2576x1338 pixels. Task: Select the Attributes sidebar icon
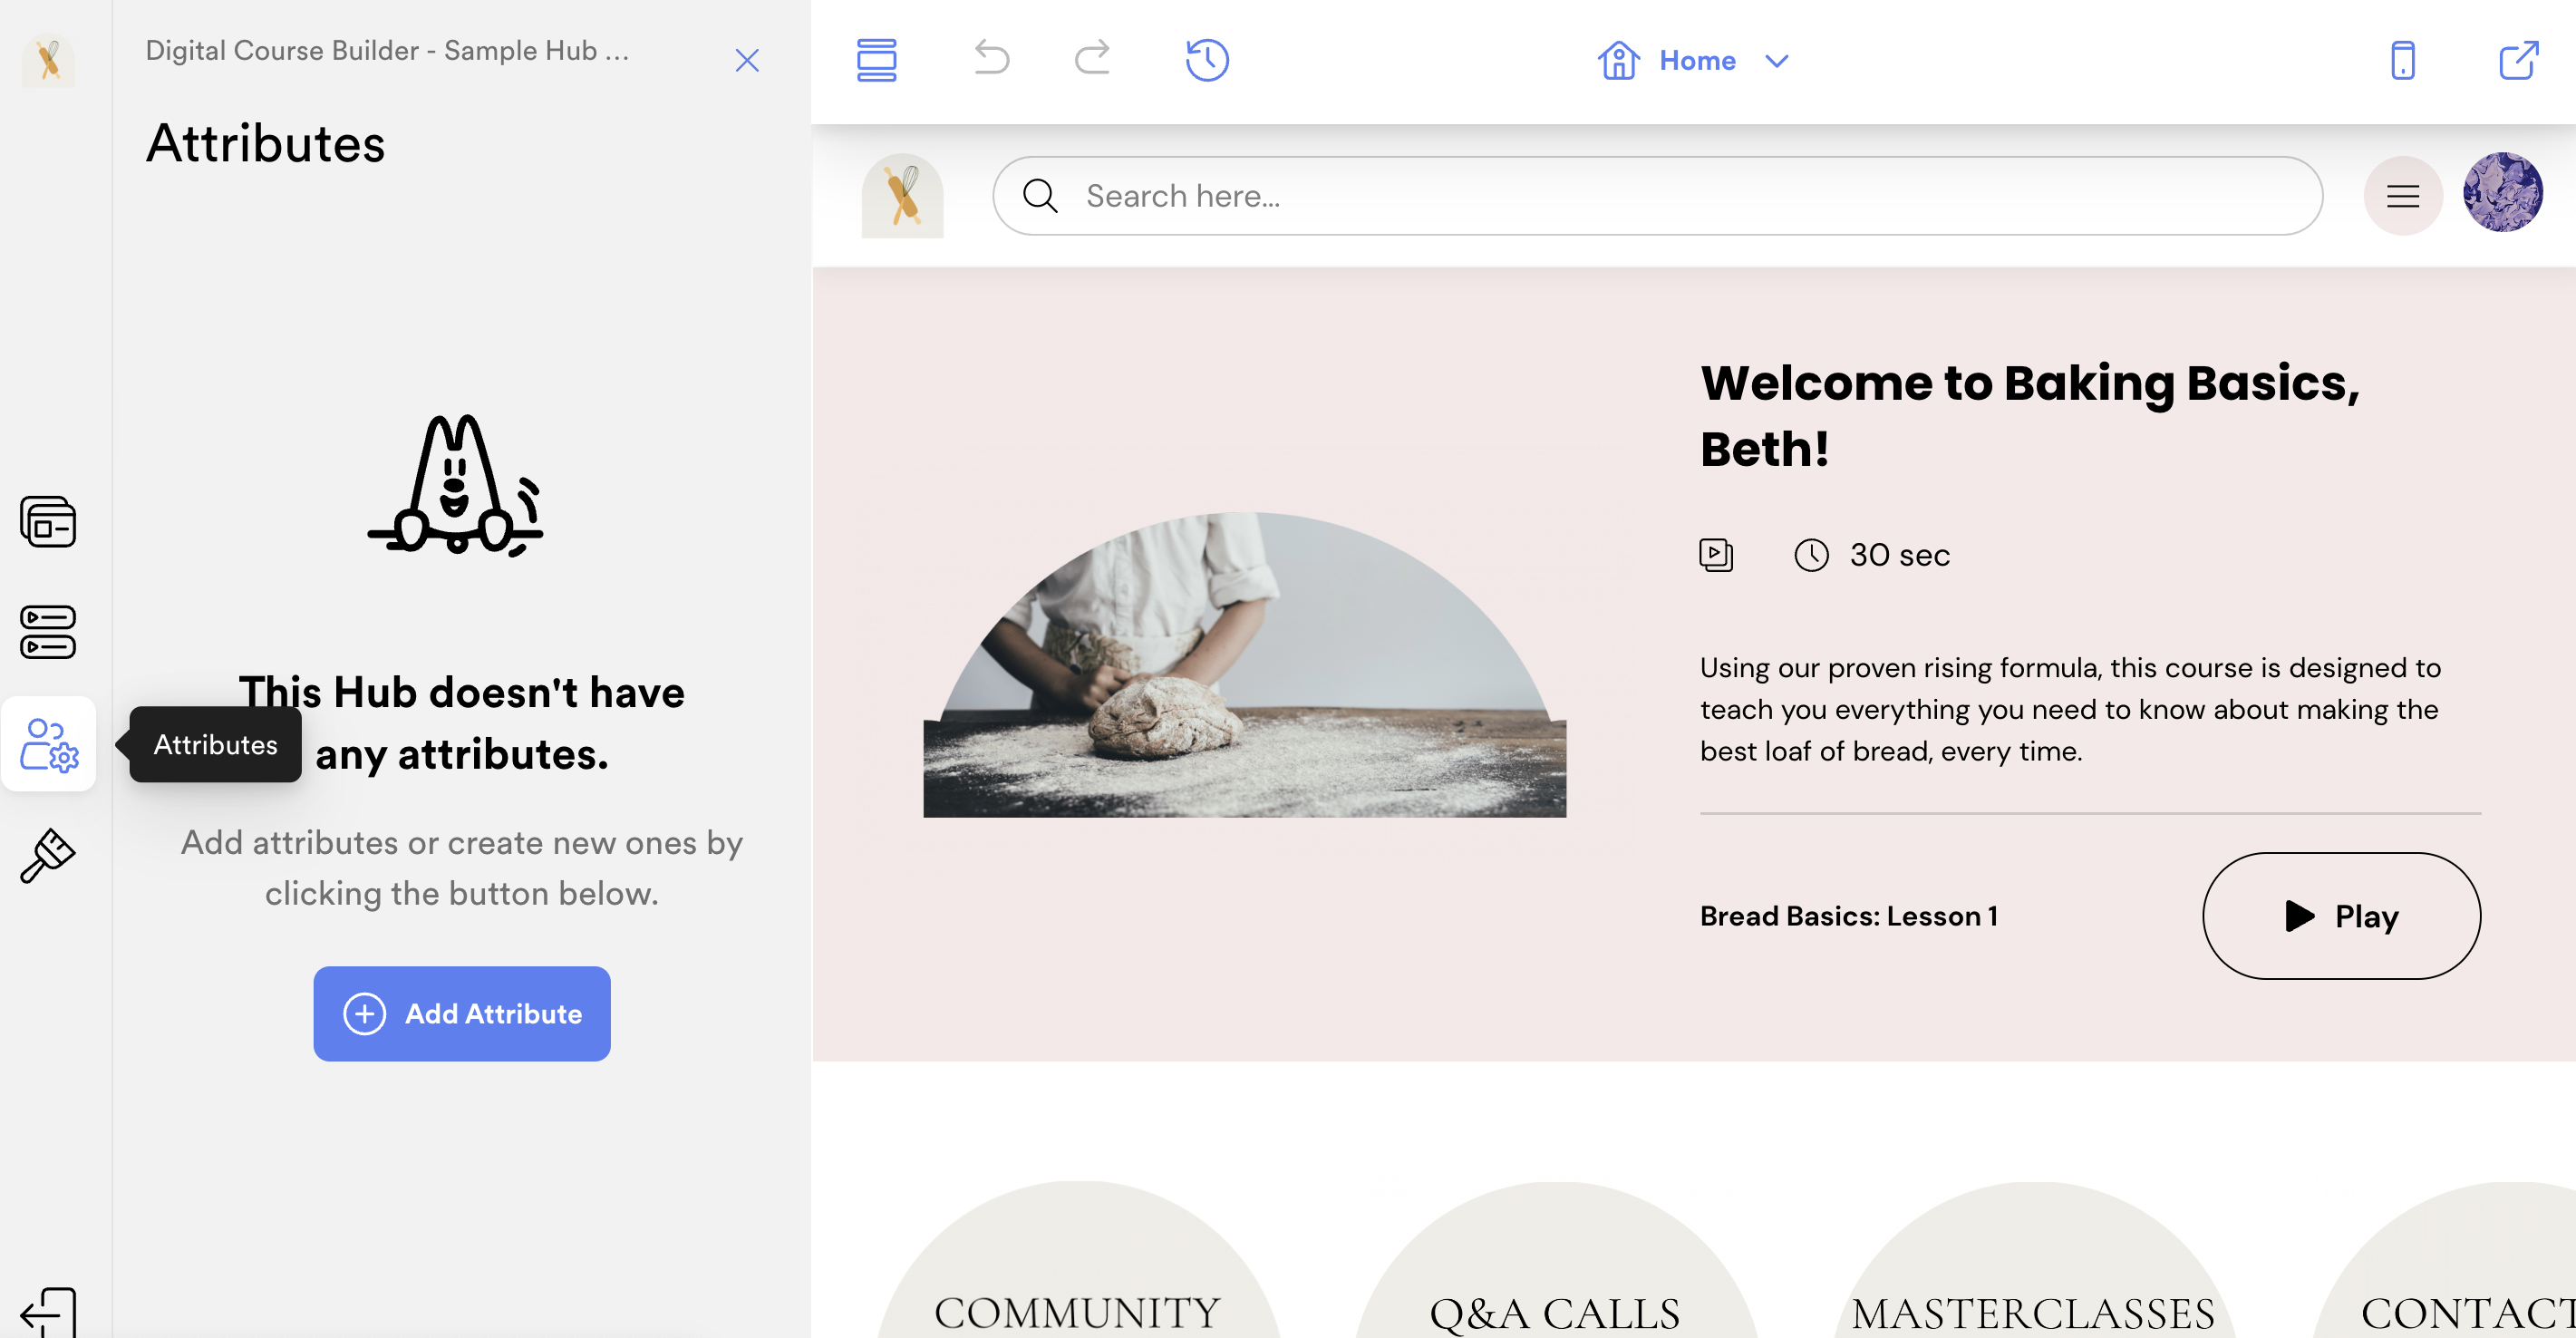(49, 744)
